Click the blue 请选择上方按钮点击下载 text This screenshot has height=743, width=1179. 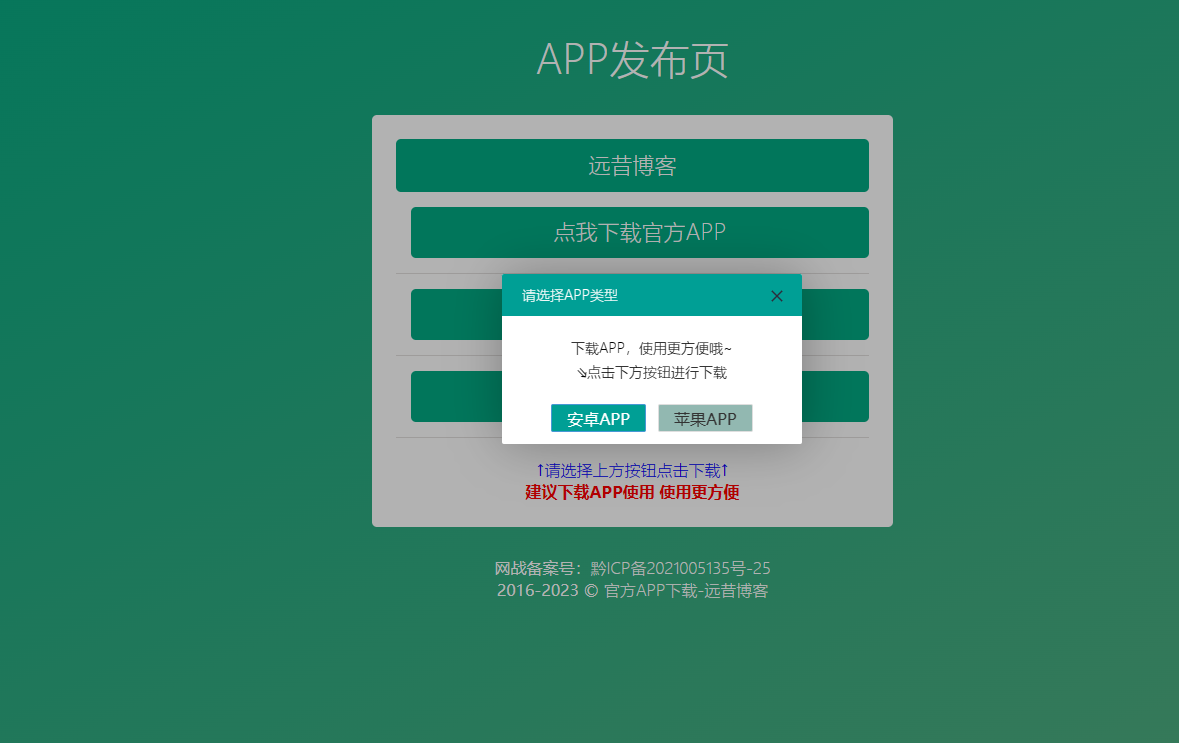point(632,470)
